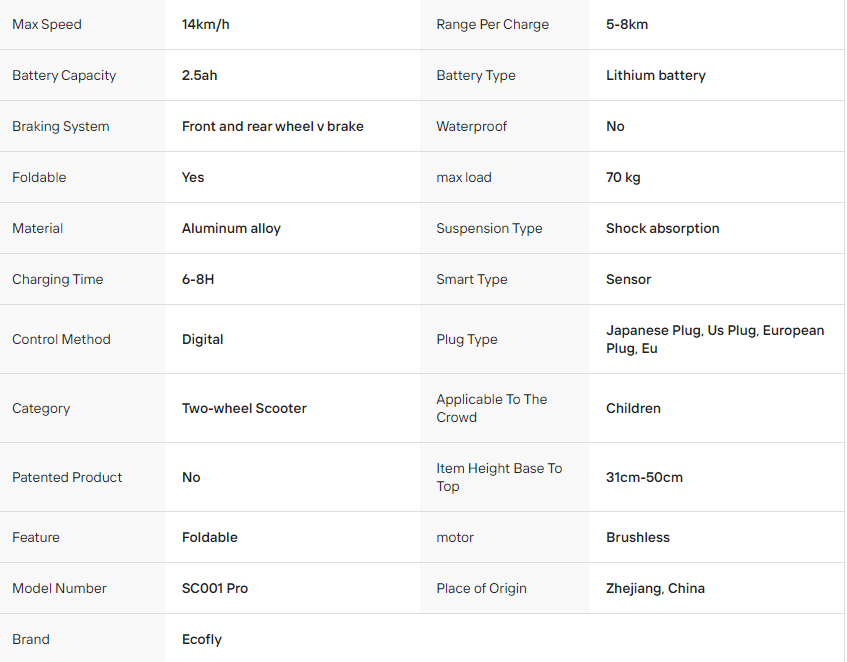
Task: Click the Max Speed label
Action: (47, 24)
